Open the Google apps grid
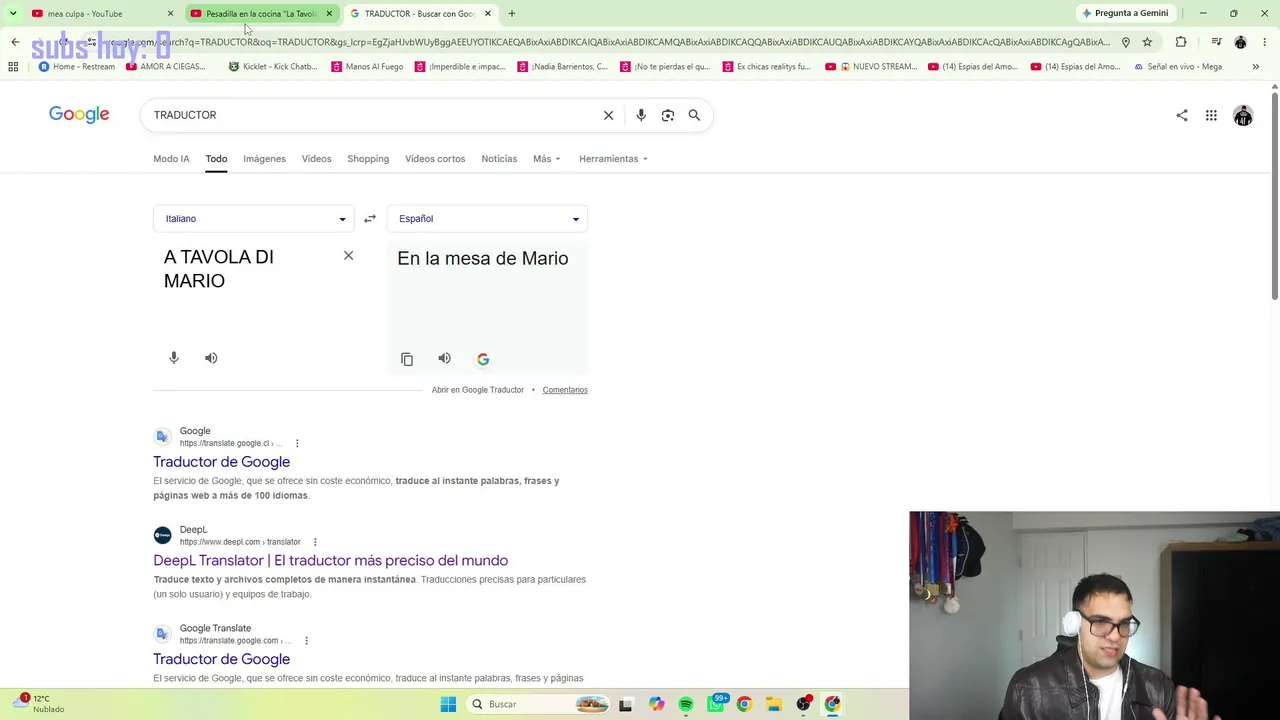 [1211, 115]
